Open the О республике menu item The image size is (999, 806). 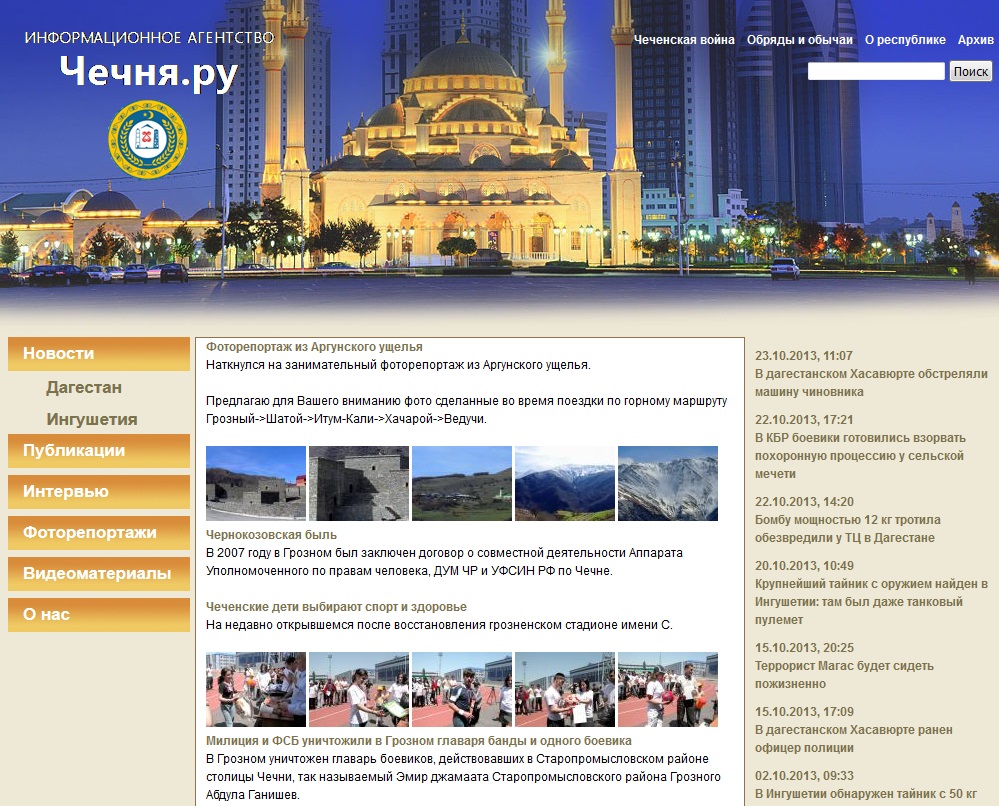point(905,40)
